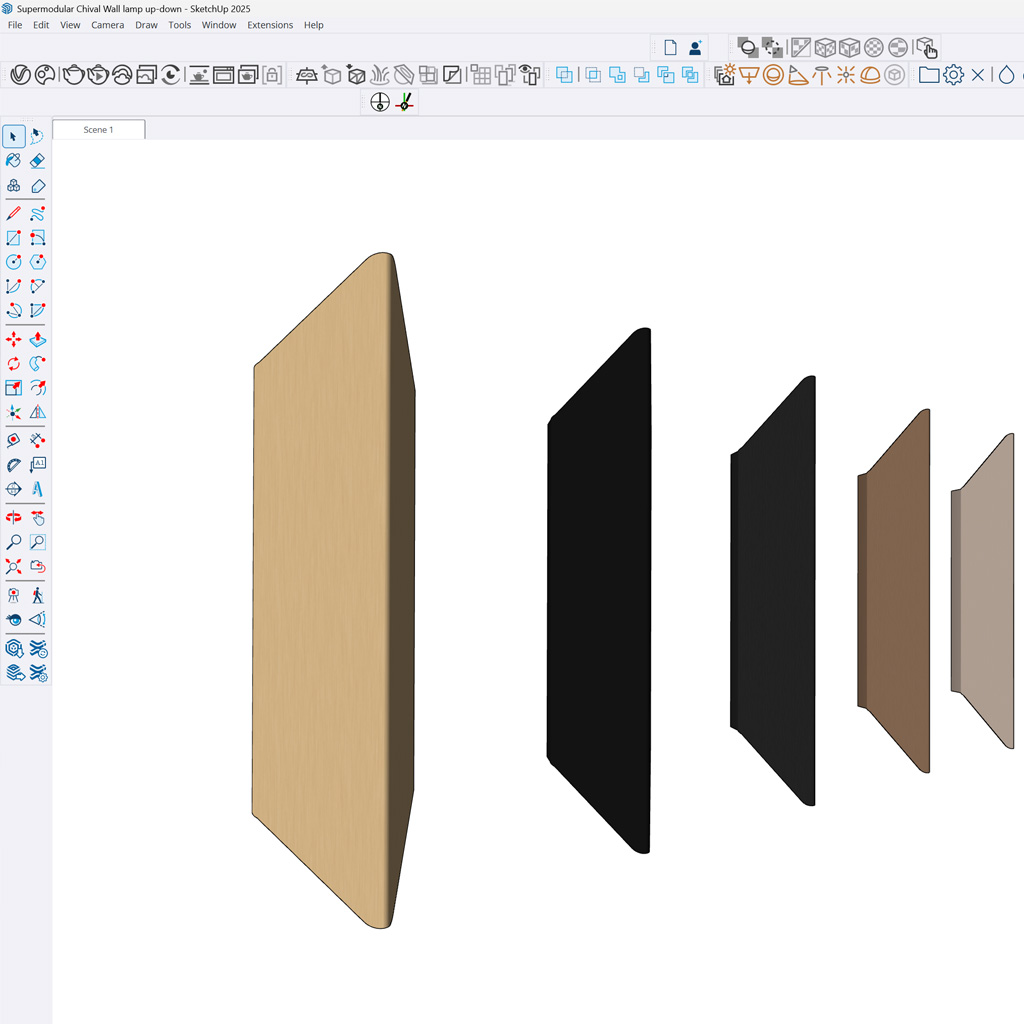1024x1024 pixels.
Task: Open the Extensions menu
Action: click(270, 25)
